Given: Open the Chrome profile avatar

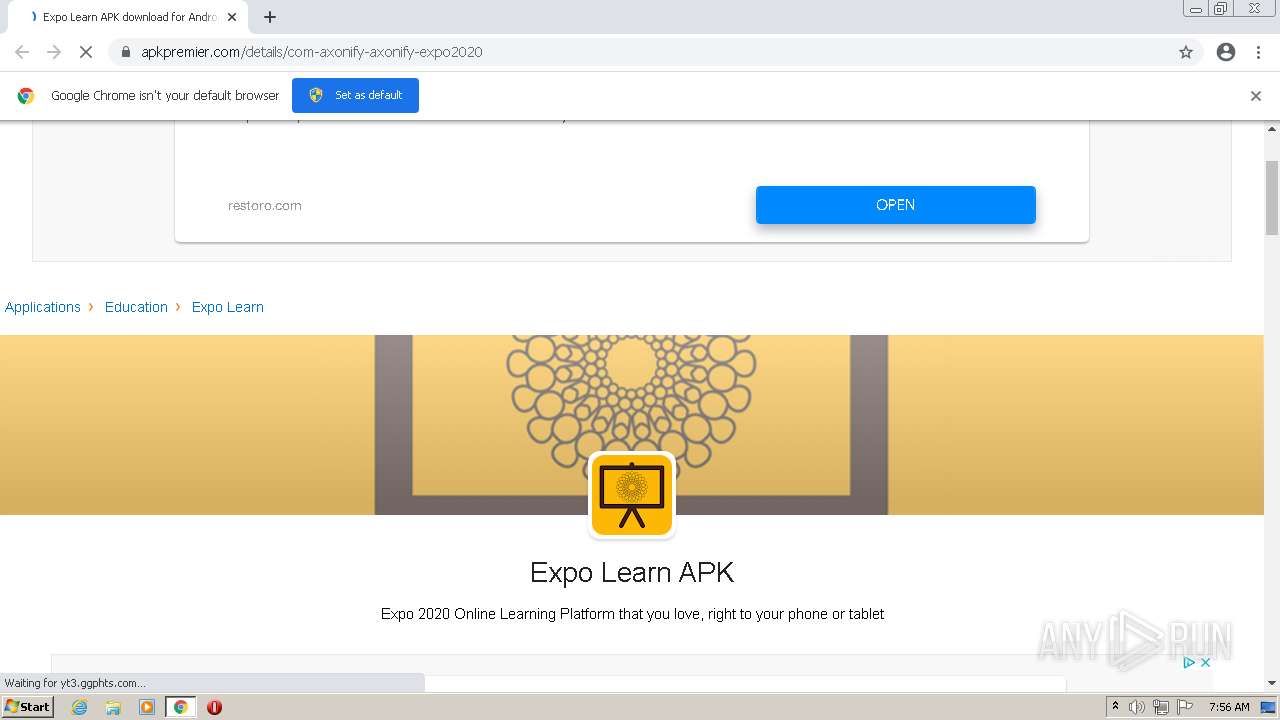Looking at the screenshot, I should (1226, 52).
